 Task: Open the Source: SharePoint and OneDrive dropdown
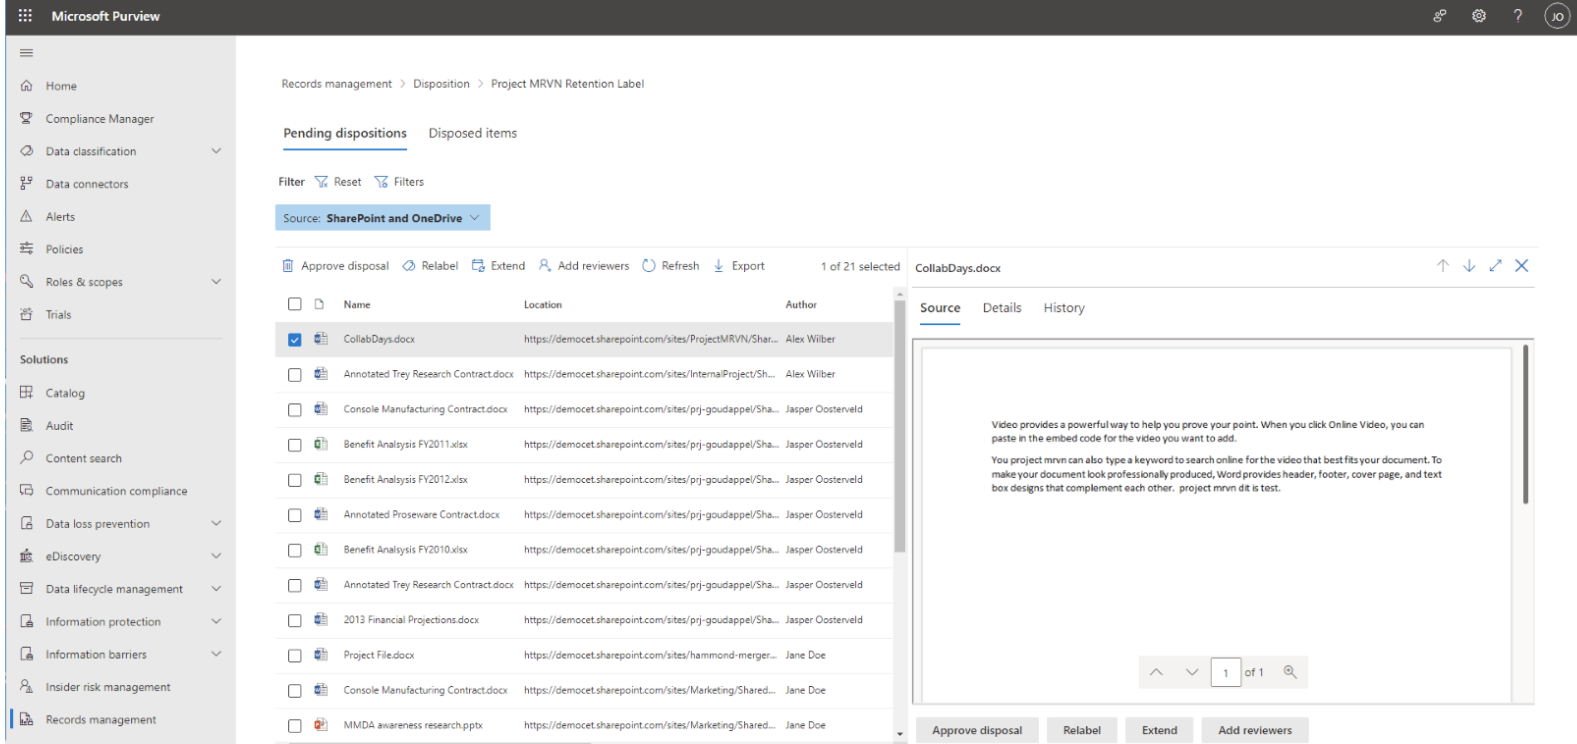383,218
